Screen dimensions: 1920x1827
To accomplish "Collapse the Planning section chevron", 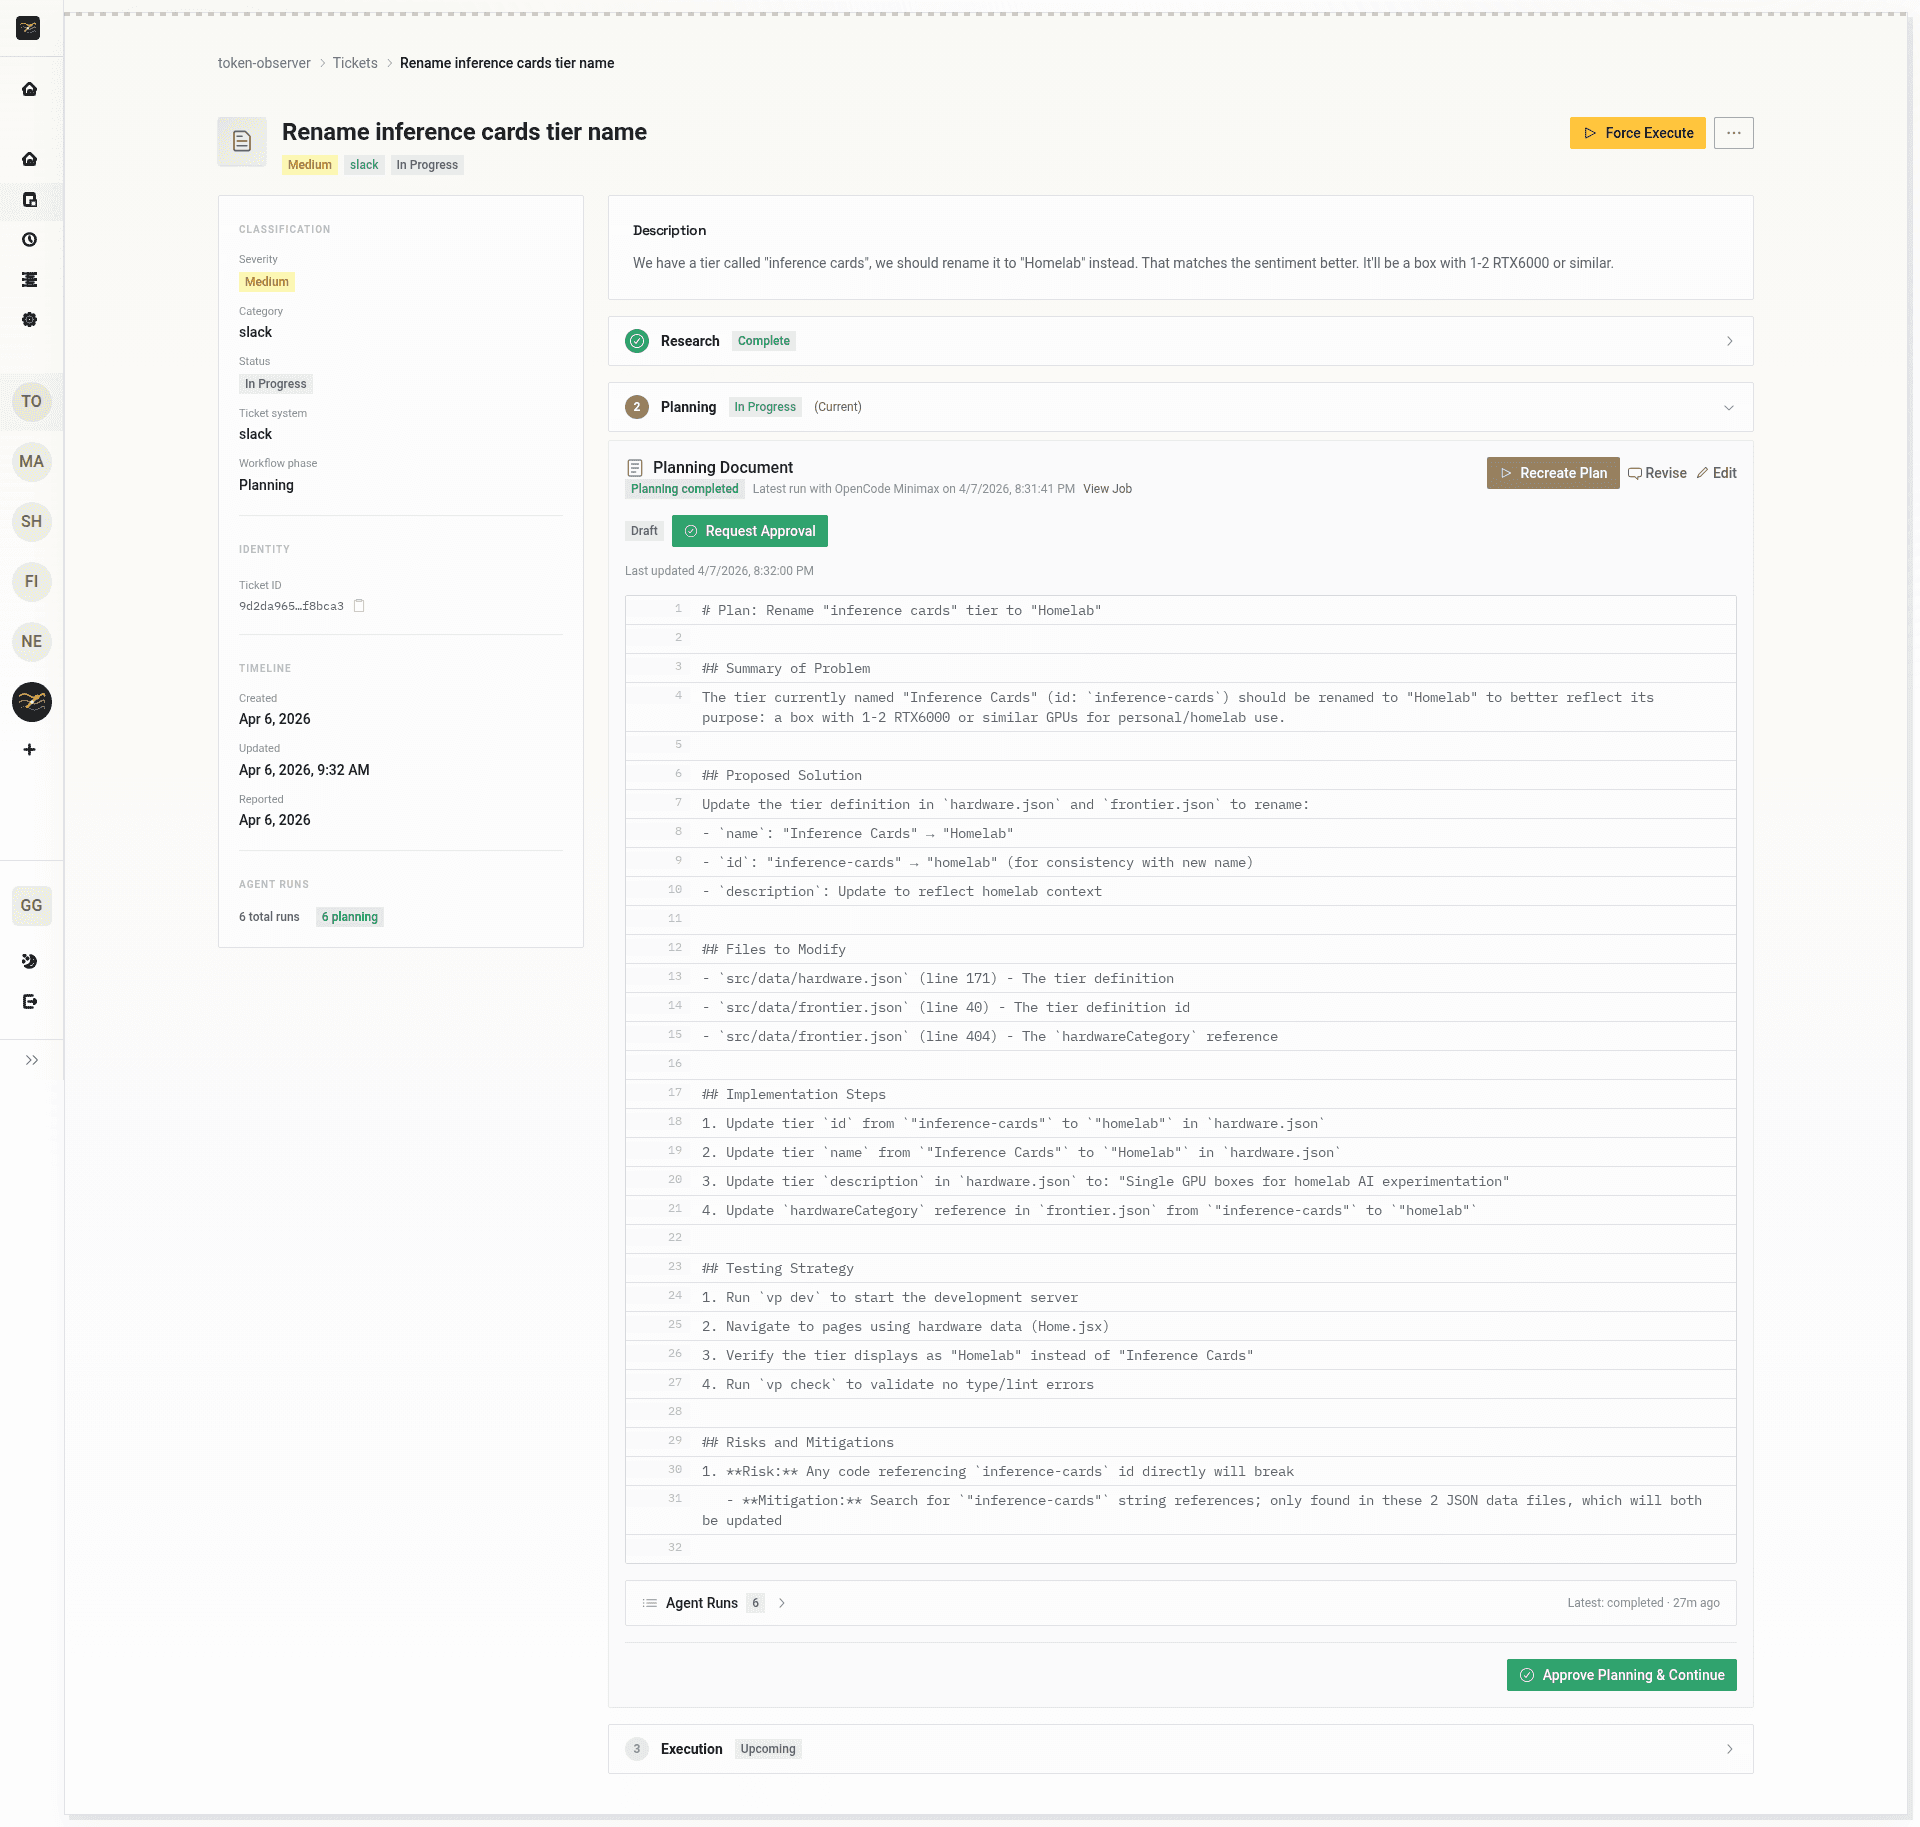I will (x=1730, y=407).
